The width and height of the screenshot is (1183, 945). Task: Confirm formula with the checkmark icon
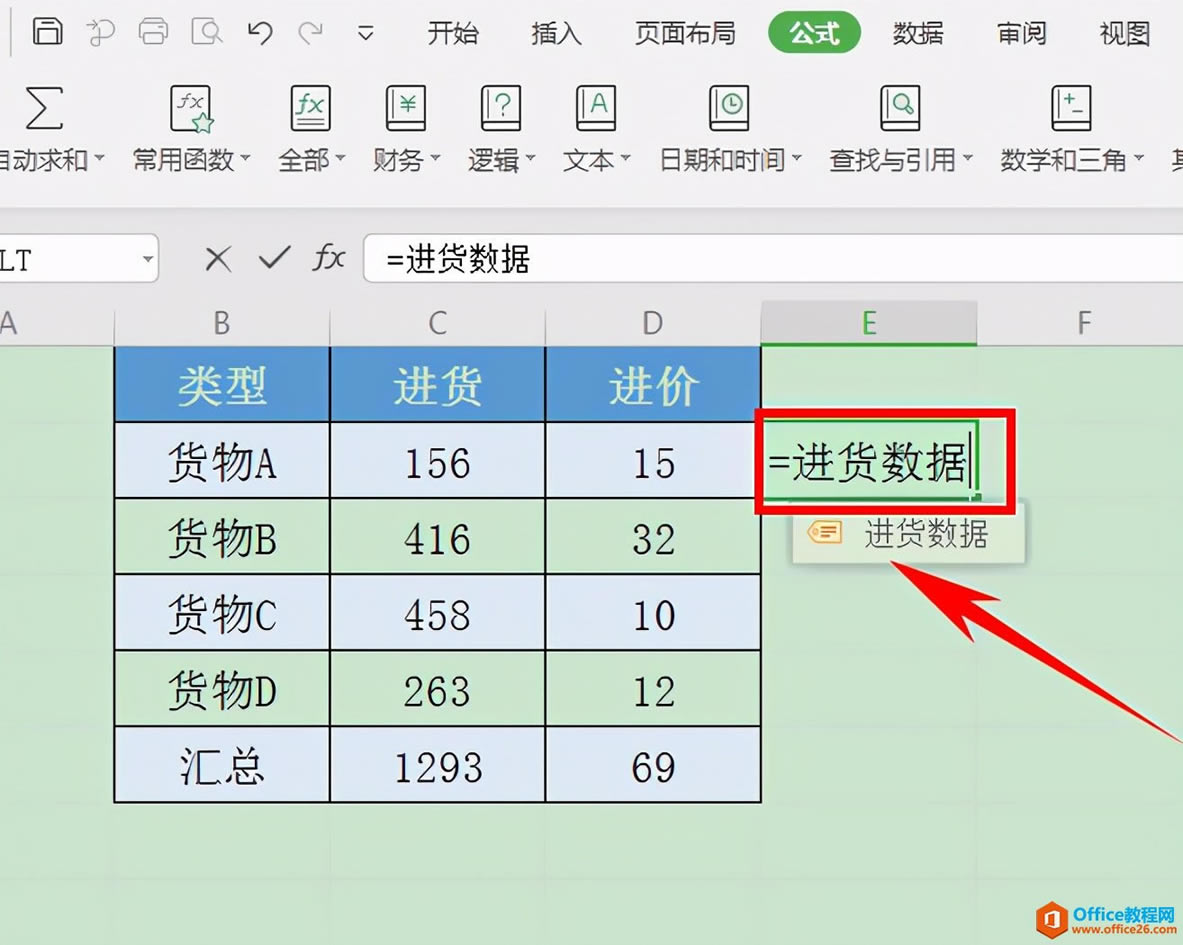click(x=275, y=258)
